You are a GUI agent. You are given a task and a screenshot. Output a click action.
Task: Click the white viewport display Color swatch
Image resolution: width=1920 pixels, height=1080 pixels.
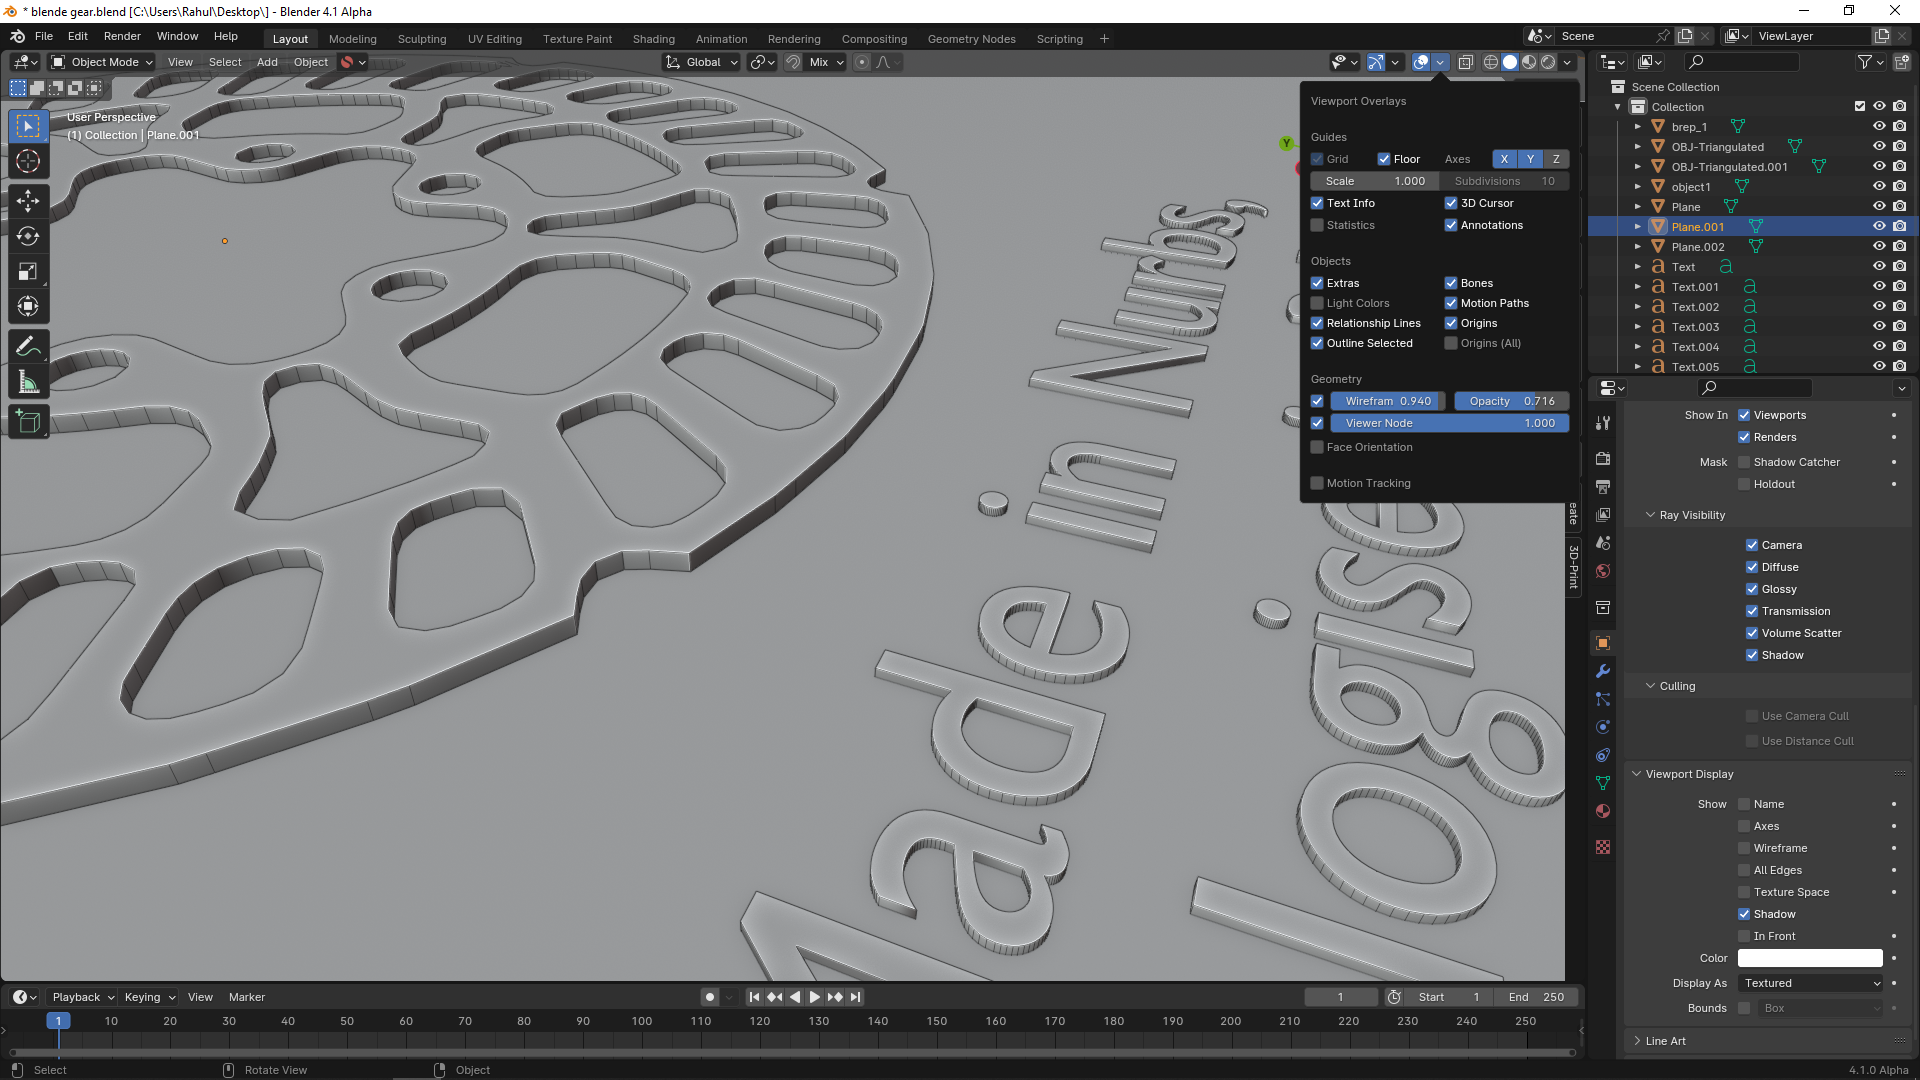1810,958
